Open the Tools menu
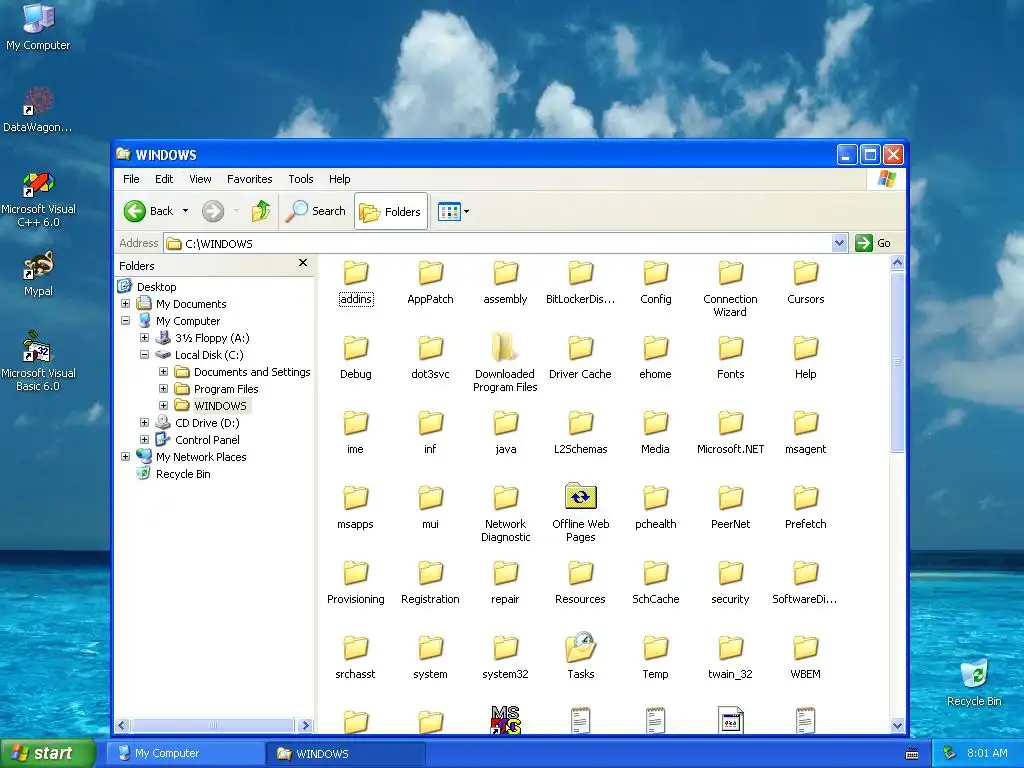The image size is (1024, 768). point(300,179)
